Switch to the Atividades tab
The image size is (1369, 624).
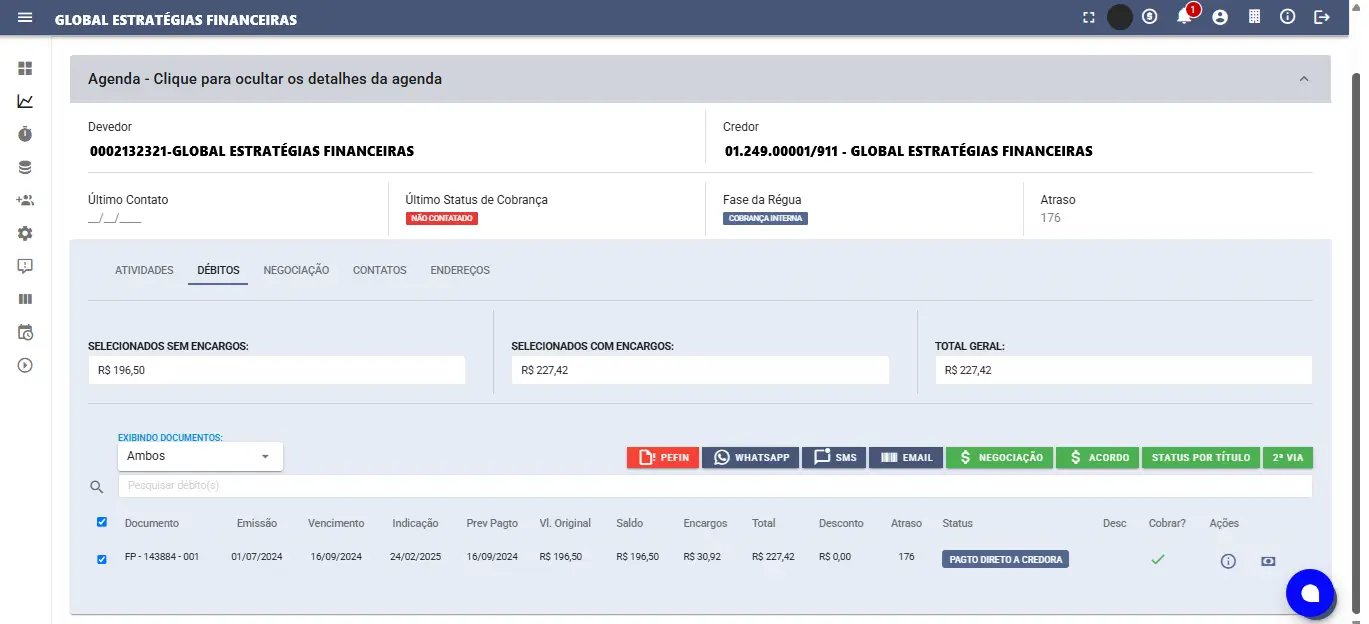[x=144, y=270]
